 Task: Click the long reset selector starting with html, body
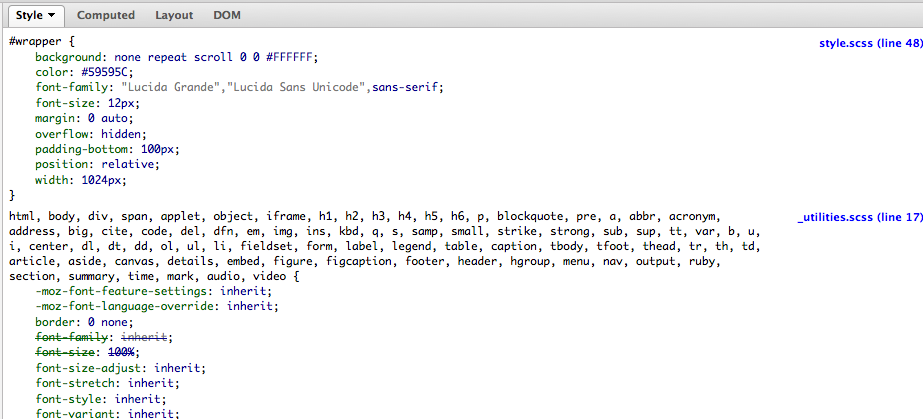(386, 246)
